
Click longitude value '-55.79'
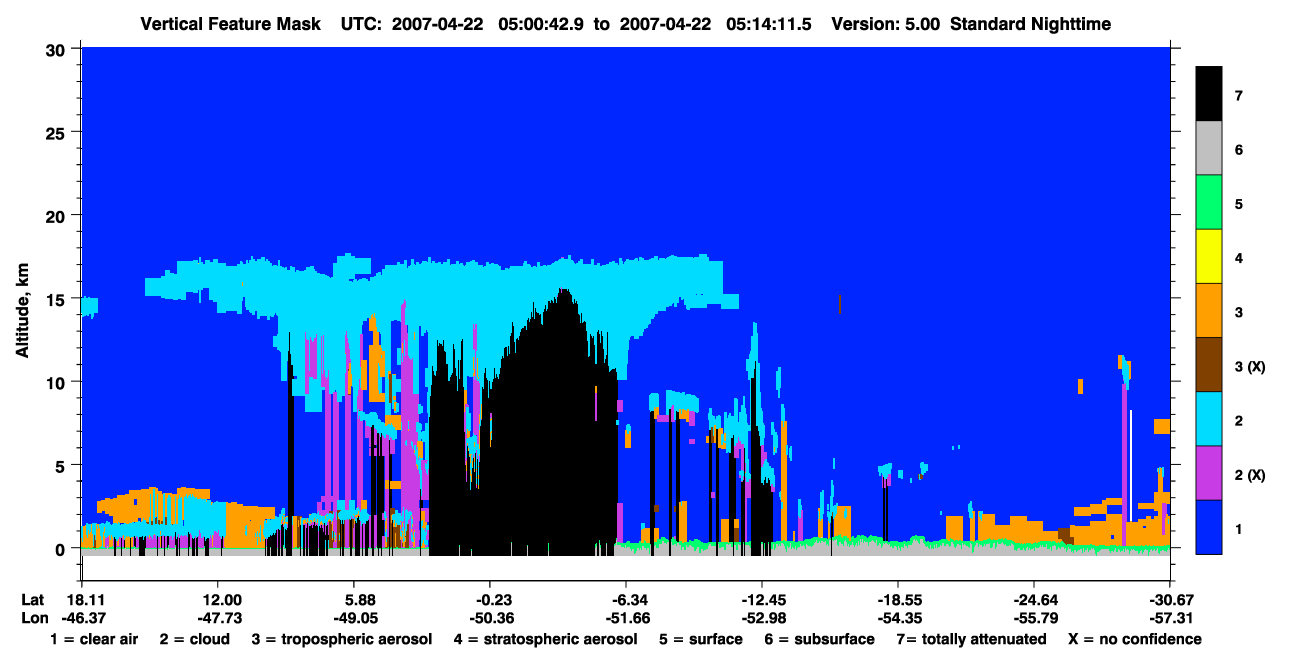click(x=1034, y=617)
